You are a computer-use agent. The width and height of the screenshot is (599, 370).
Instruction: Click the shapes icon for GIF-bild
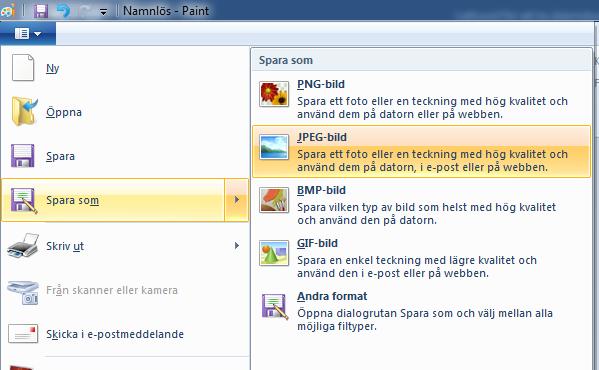pos(274,253)
